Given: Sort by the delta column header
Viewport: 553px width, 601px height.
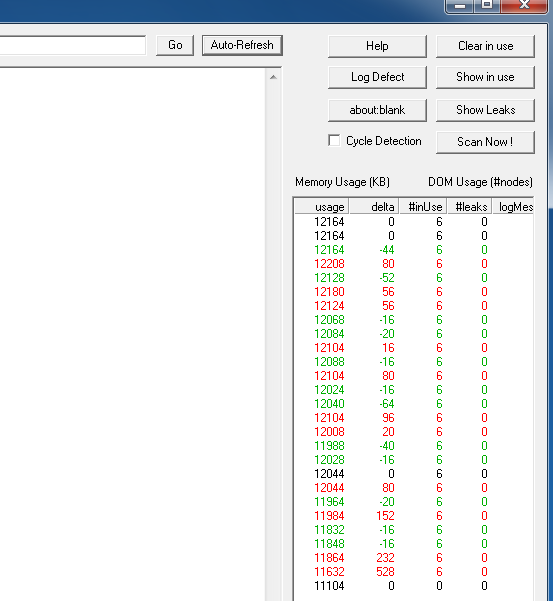Looking at the screenshot, I should click(x=374, y=207).
